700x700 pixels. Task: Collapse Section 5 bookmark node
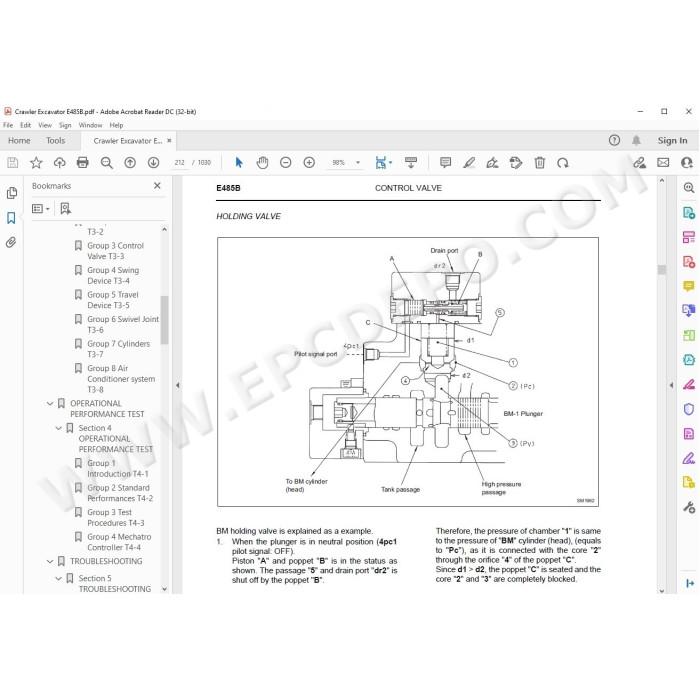tap(58, 579)
